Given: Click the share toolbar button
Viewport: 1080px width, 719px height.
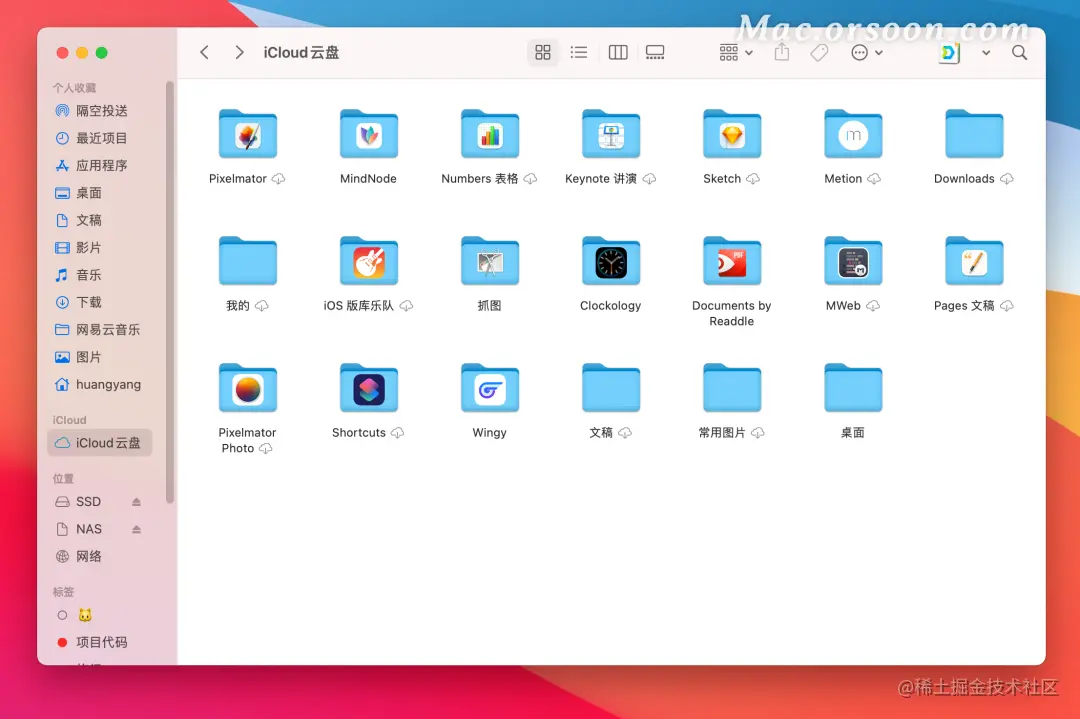Looking at the screenshot, I should point(782,52).
